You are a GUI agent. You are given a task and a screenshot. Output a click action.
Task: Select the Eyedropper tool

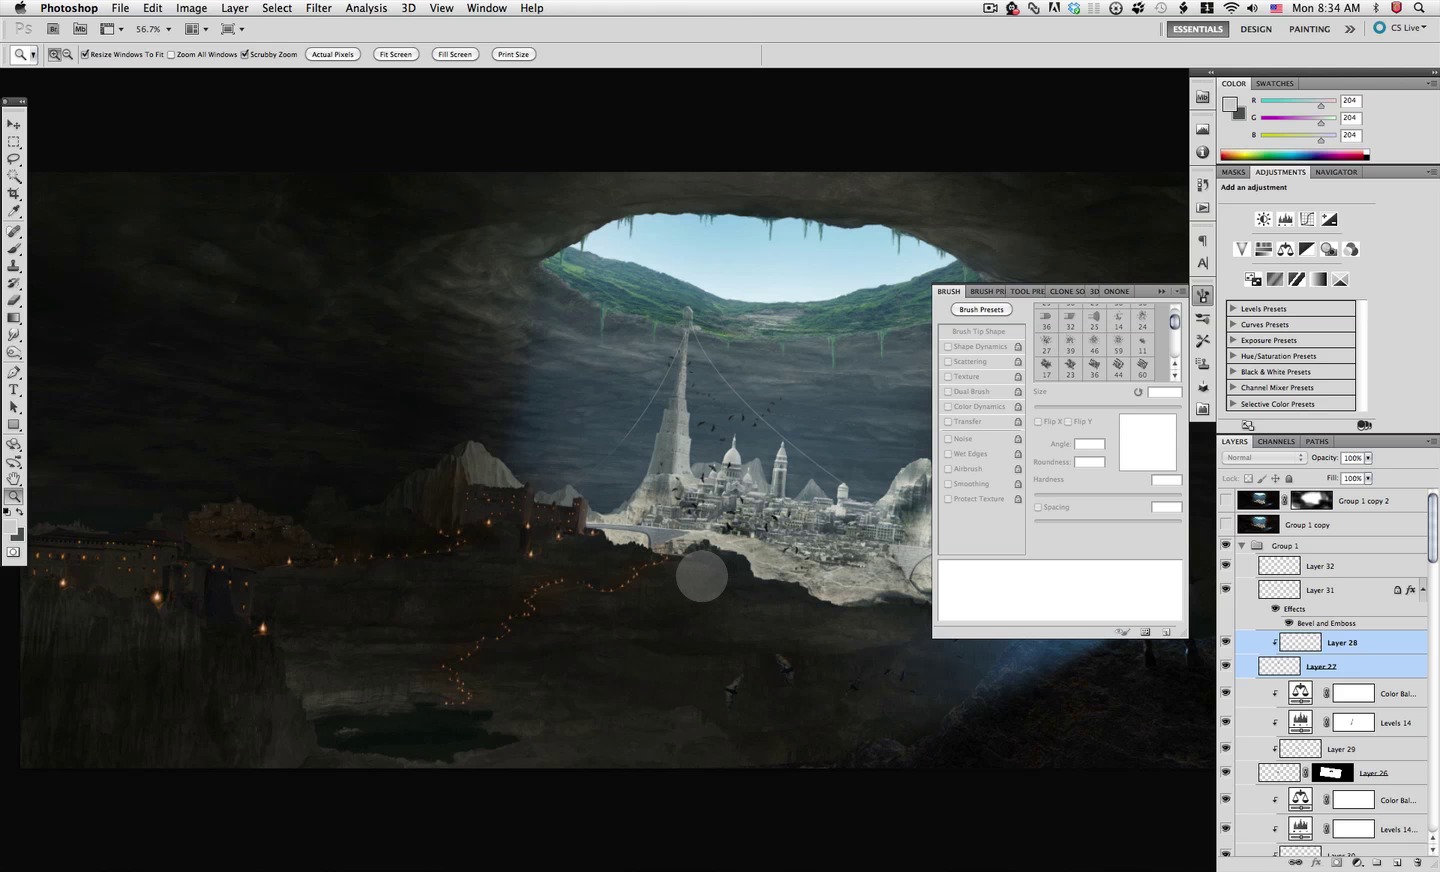[14, 211]
